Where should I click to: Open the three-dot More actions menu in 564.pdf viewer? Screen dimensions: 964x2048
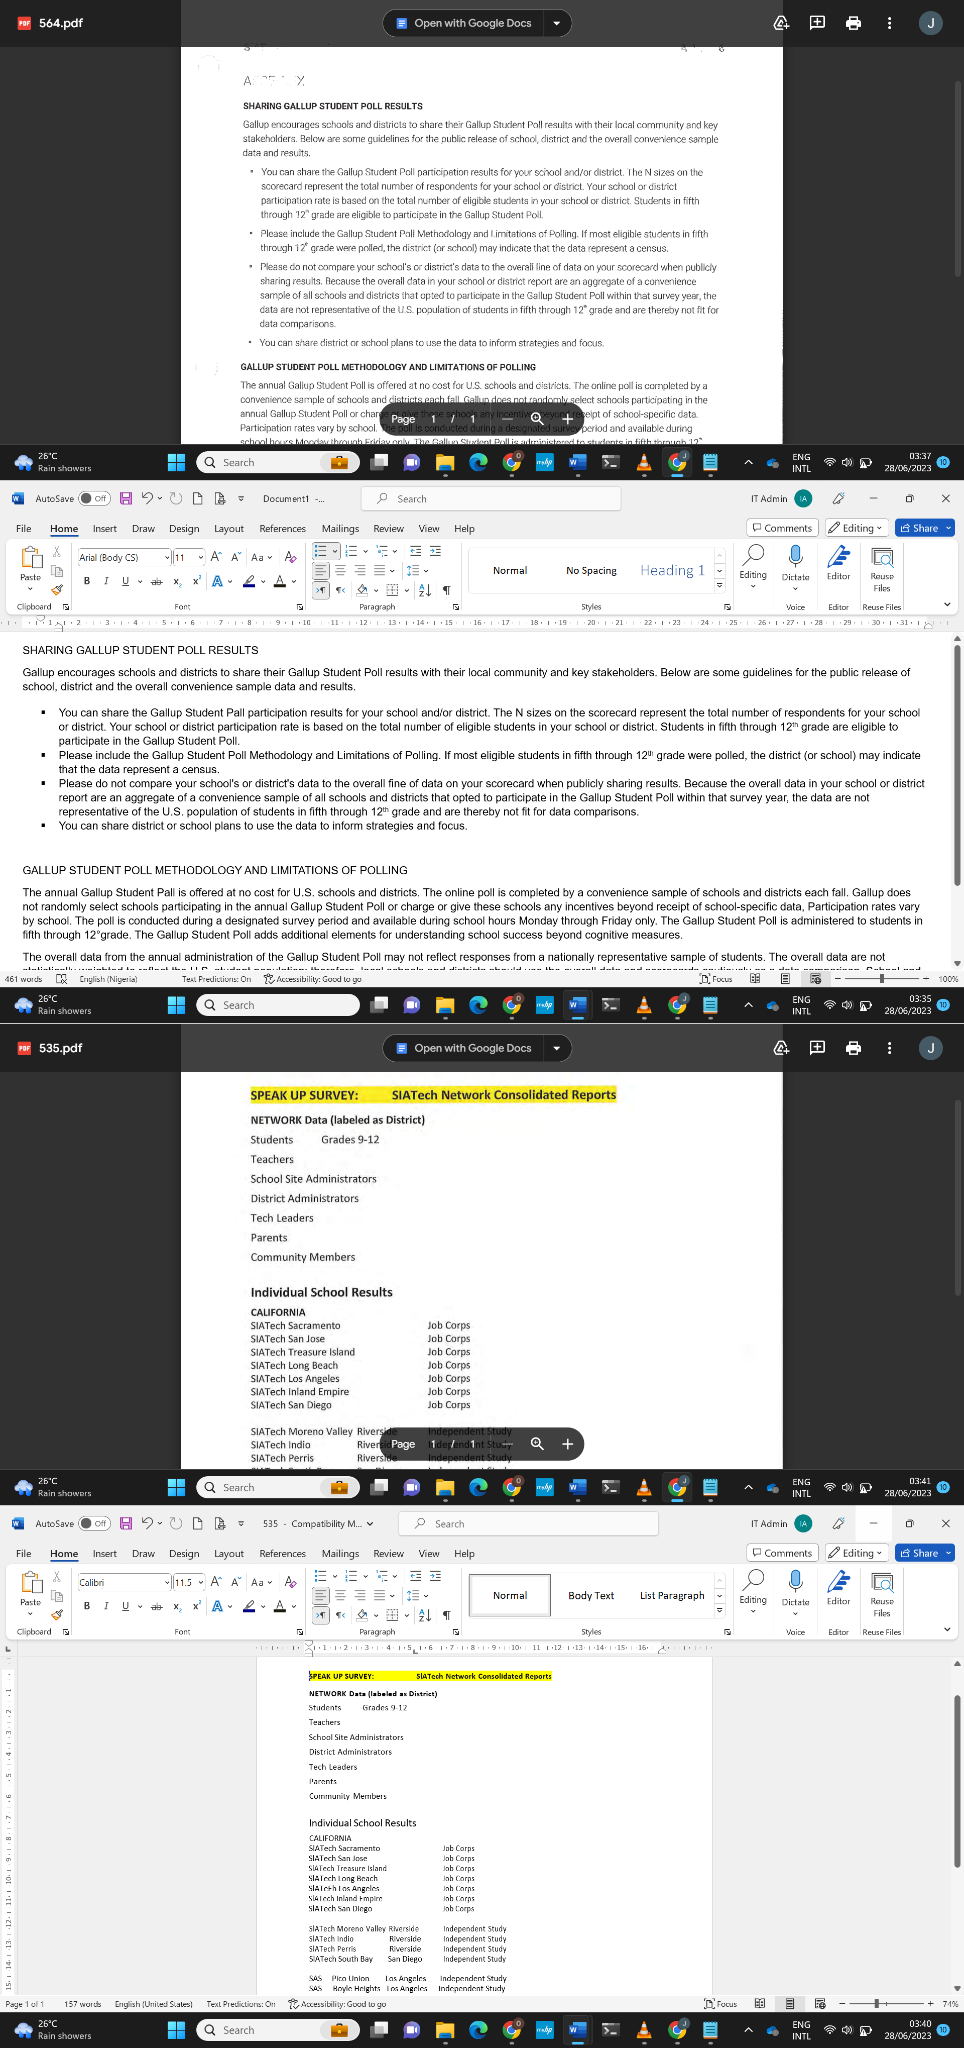[x=889, y=23]
